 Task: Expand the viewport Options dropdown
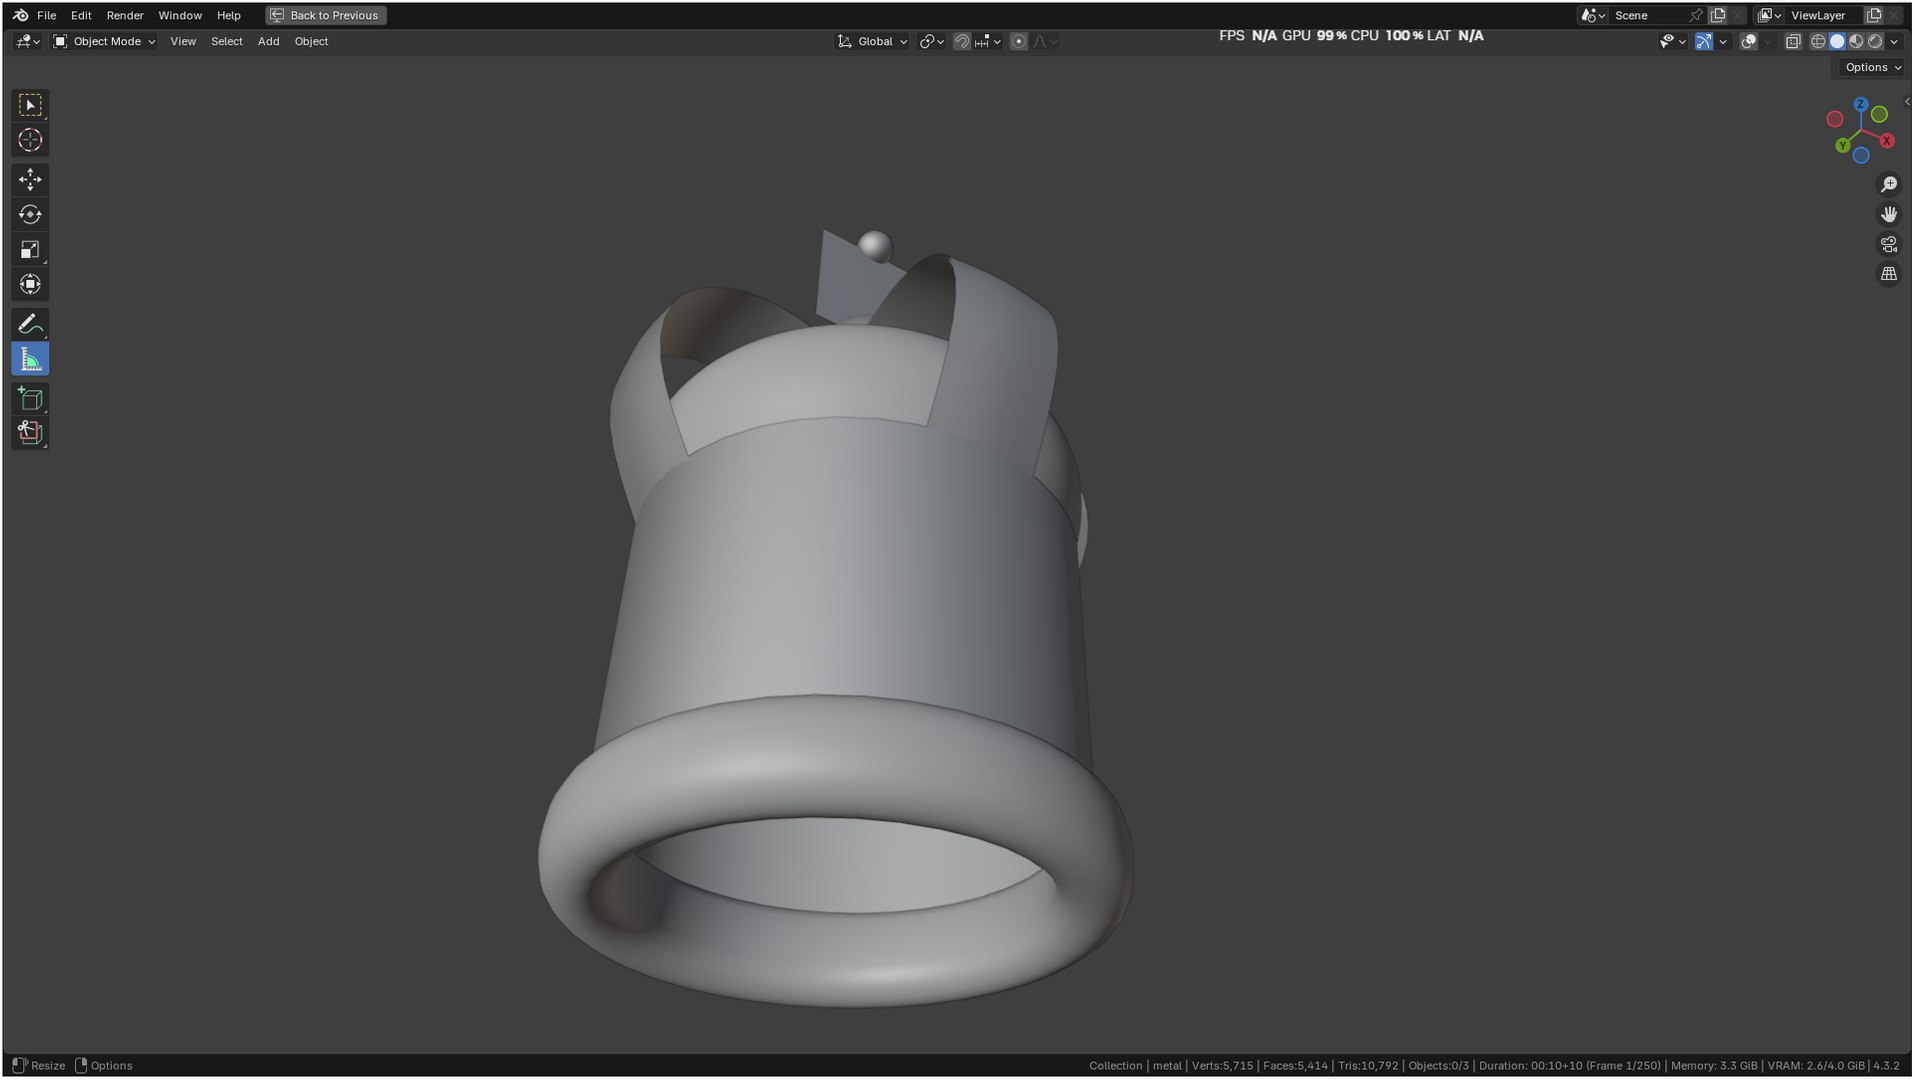pyautogui.click(x=1873, y=67)
